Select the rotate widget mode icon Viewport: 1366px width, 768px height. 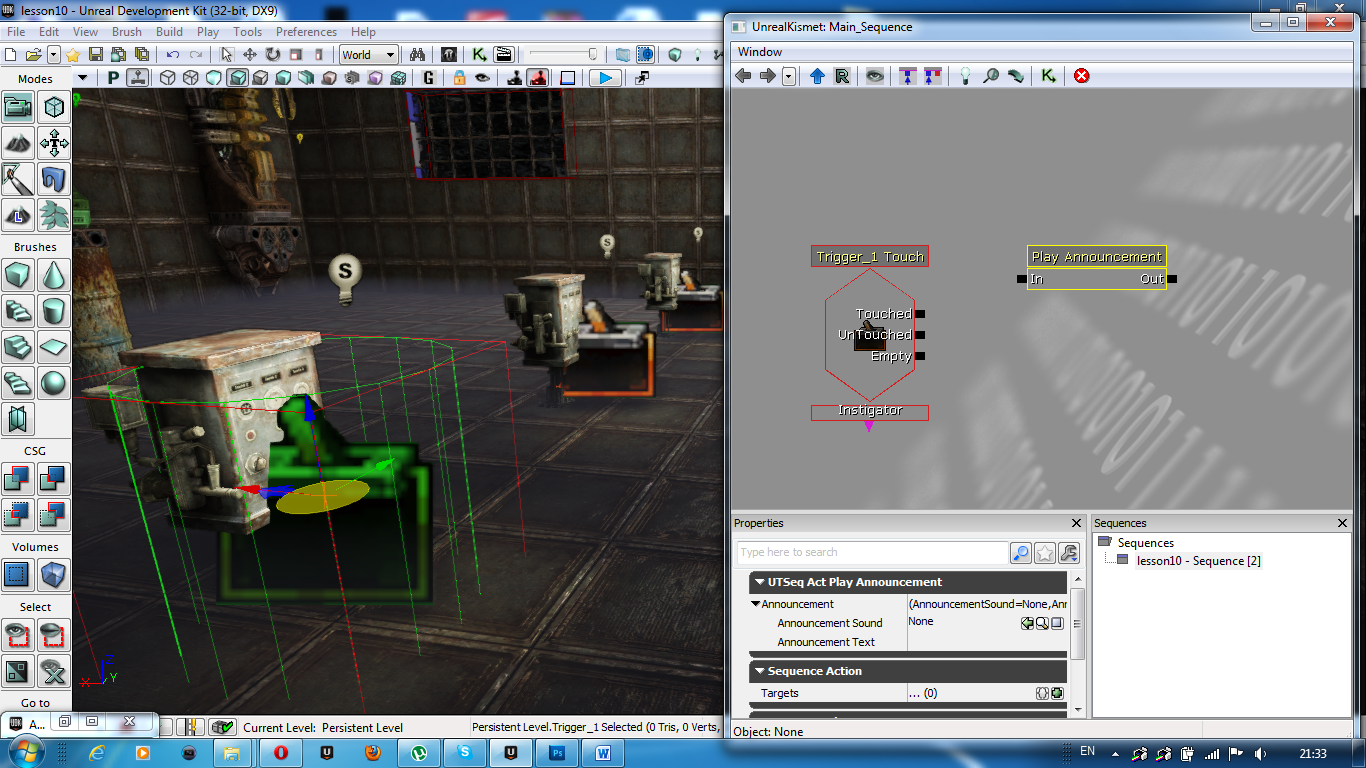272,54
